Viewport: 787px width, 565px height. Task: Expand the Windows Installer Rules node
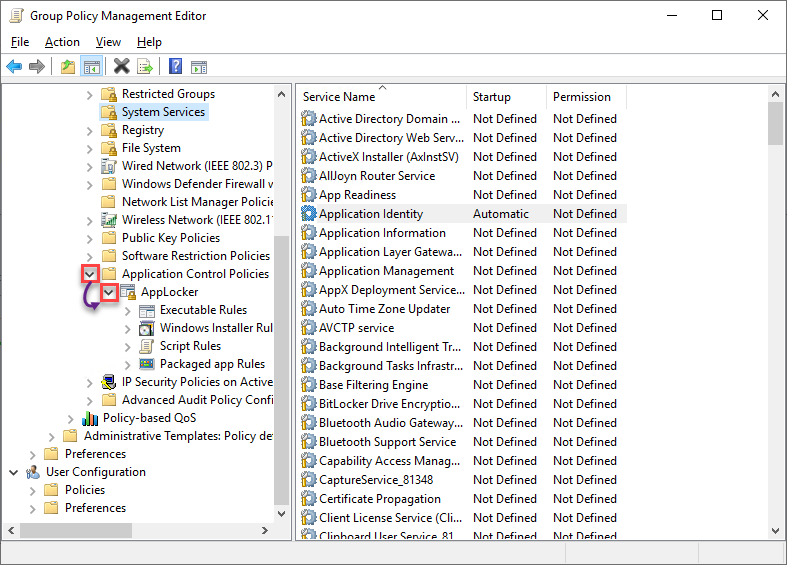point(127,329)
